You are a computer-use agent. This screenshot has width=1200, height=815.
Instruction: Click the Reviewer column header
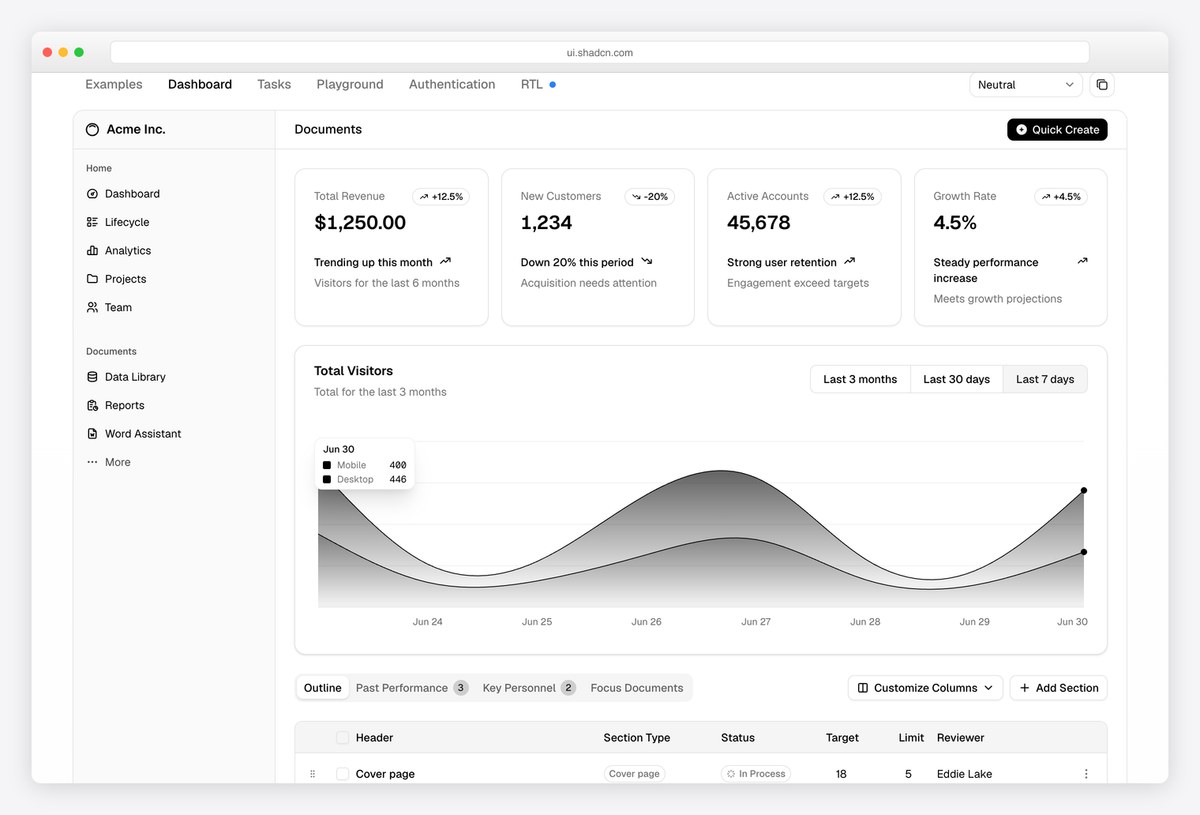tap(961, 738)
